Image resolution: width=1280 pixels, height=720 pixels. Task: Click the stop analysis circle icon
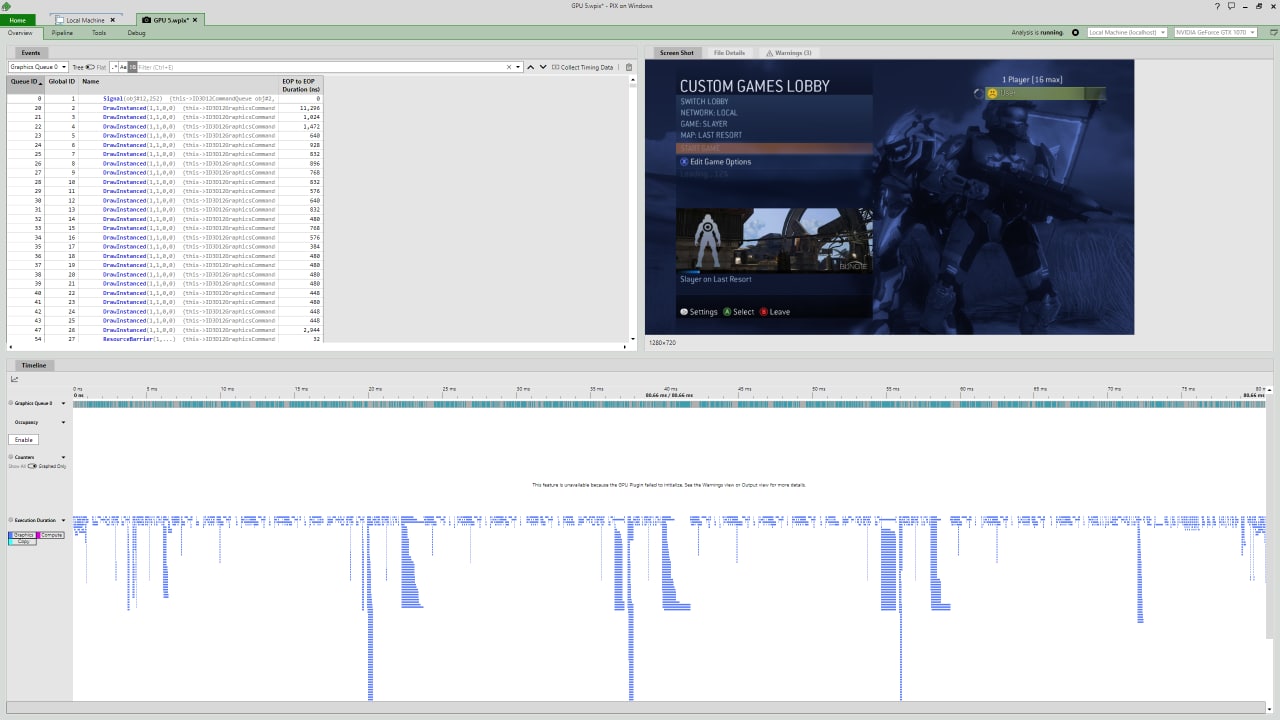[x=1075, y=33]
